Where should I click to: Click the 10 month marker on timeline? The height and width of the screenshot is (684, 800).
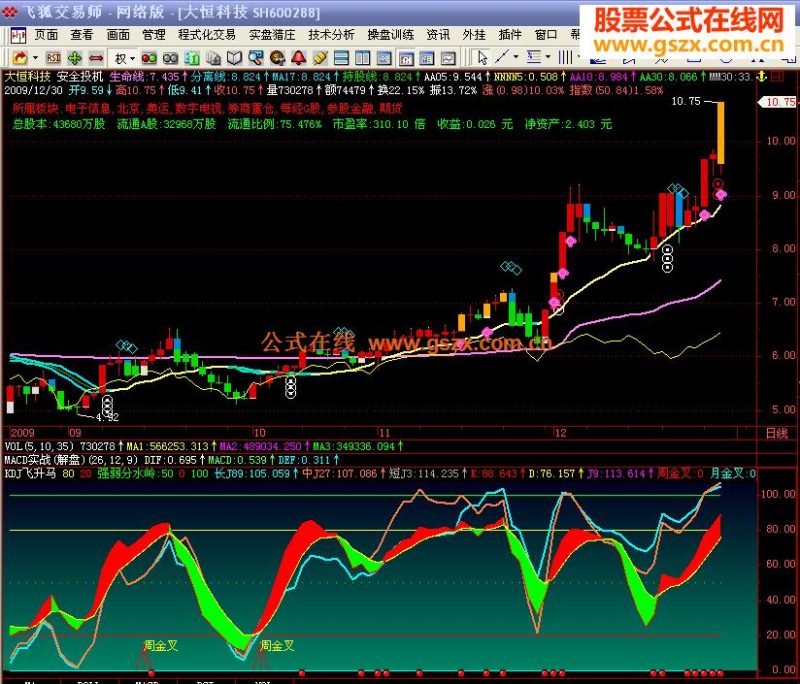click(260, 433)
